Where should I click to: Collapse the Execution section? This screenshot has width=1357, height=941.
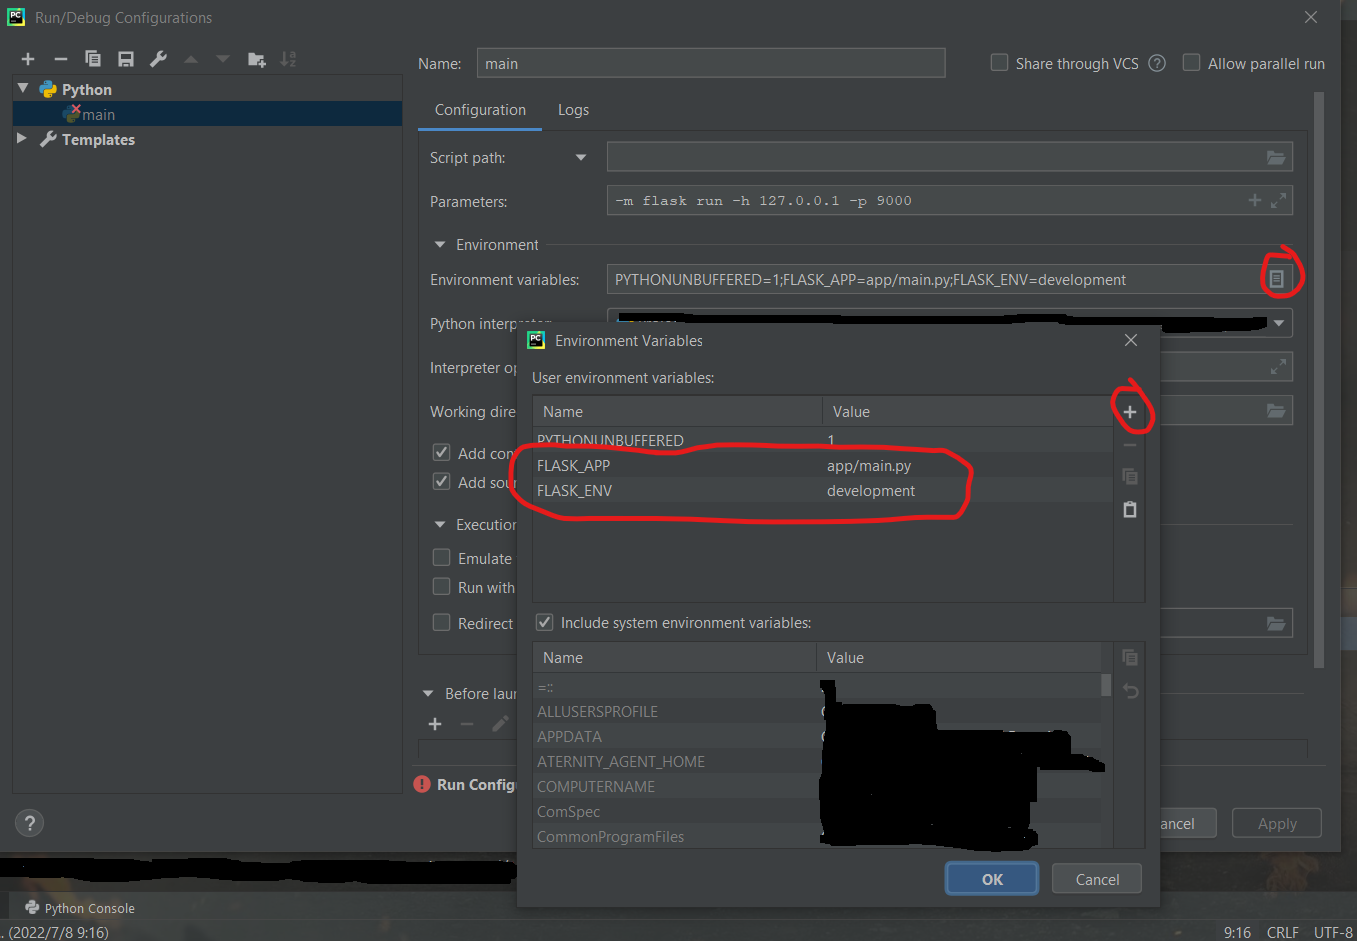coord(440,525)
